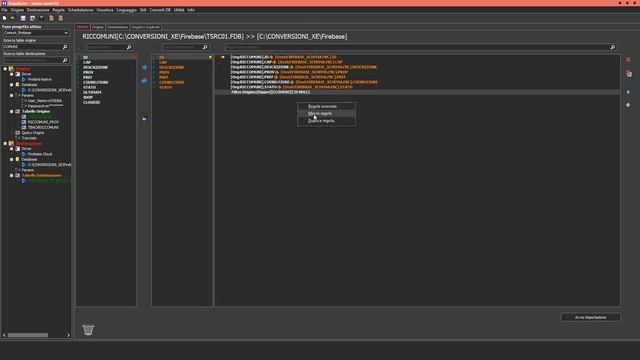Image resolution: width=640 pixels, height=360 pixels.
Task: Click icon next to RICCOMUNI_PROV table
Action: coord(24,122)
